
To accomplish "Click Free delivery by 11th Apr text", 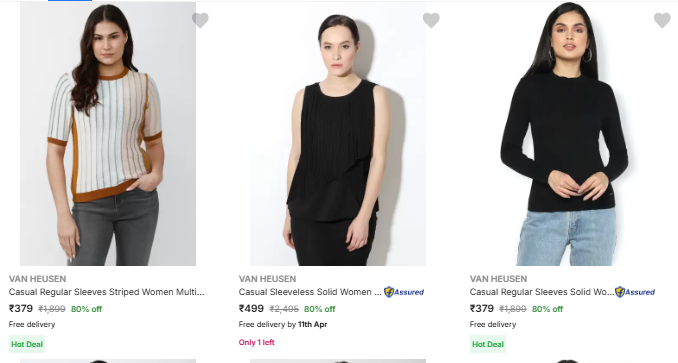I will coord(283,324).
